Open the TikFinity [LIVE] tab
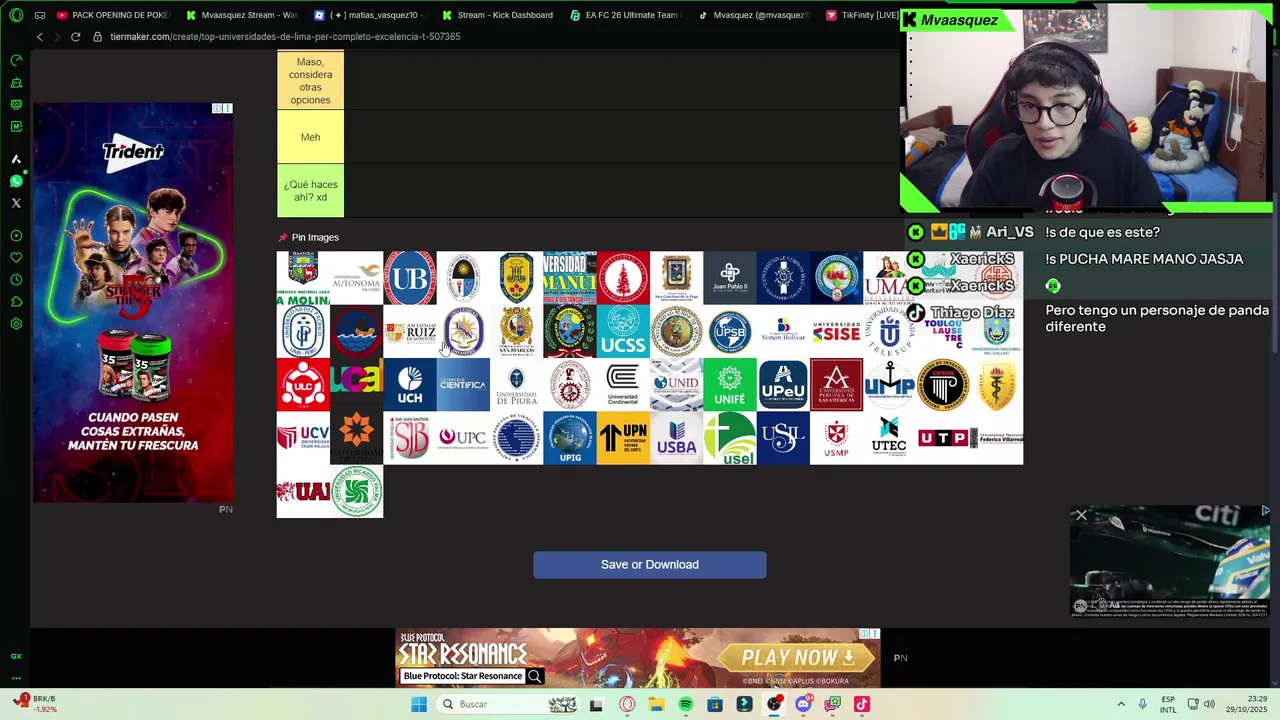Viewport: 1280px width, 720px height. click(x=861, y=15)
